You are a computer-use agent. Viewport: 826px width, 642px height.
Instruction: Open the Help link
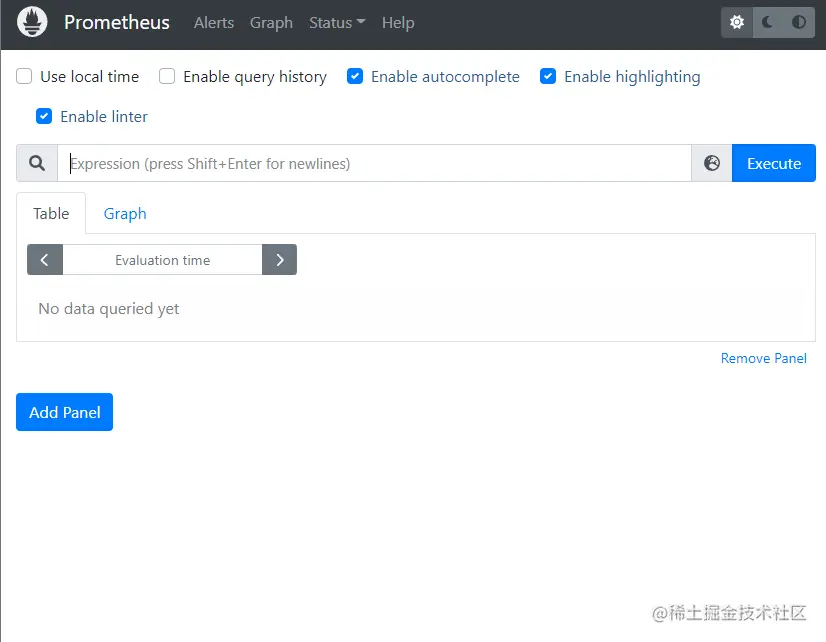pyautogui.click(x=398, y=23)
